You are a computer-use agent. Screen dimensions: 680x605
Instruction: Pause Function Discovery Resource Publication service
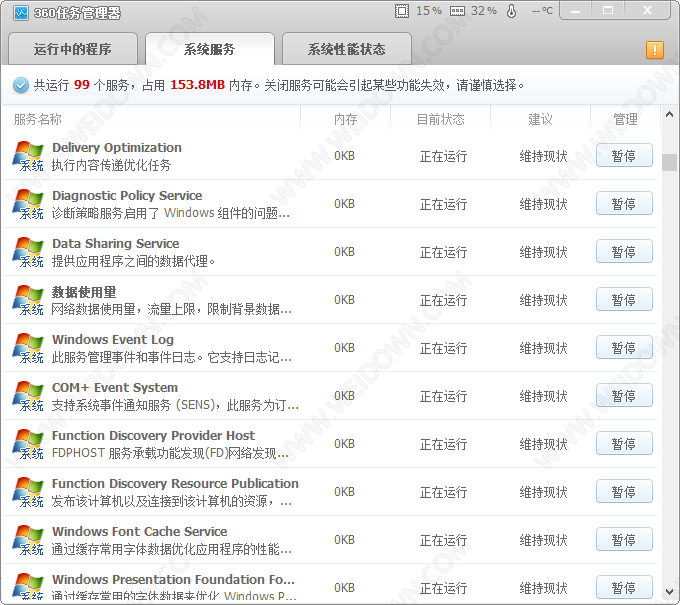point(624,491)
